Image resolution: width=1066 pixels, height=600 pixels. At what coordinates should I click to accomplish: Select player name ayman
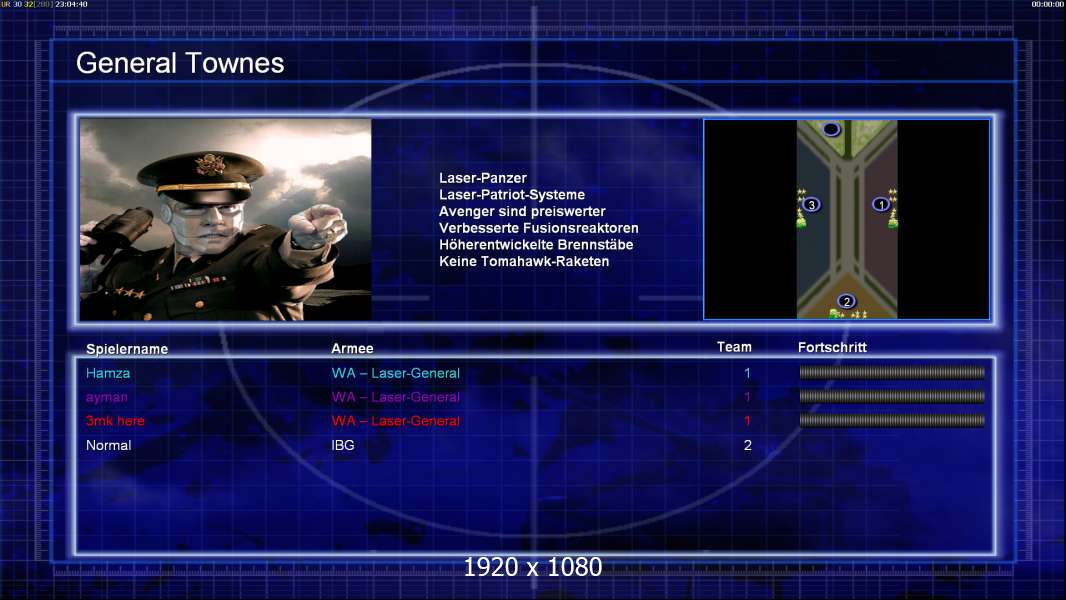[x=107, y=397]
